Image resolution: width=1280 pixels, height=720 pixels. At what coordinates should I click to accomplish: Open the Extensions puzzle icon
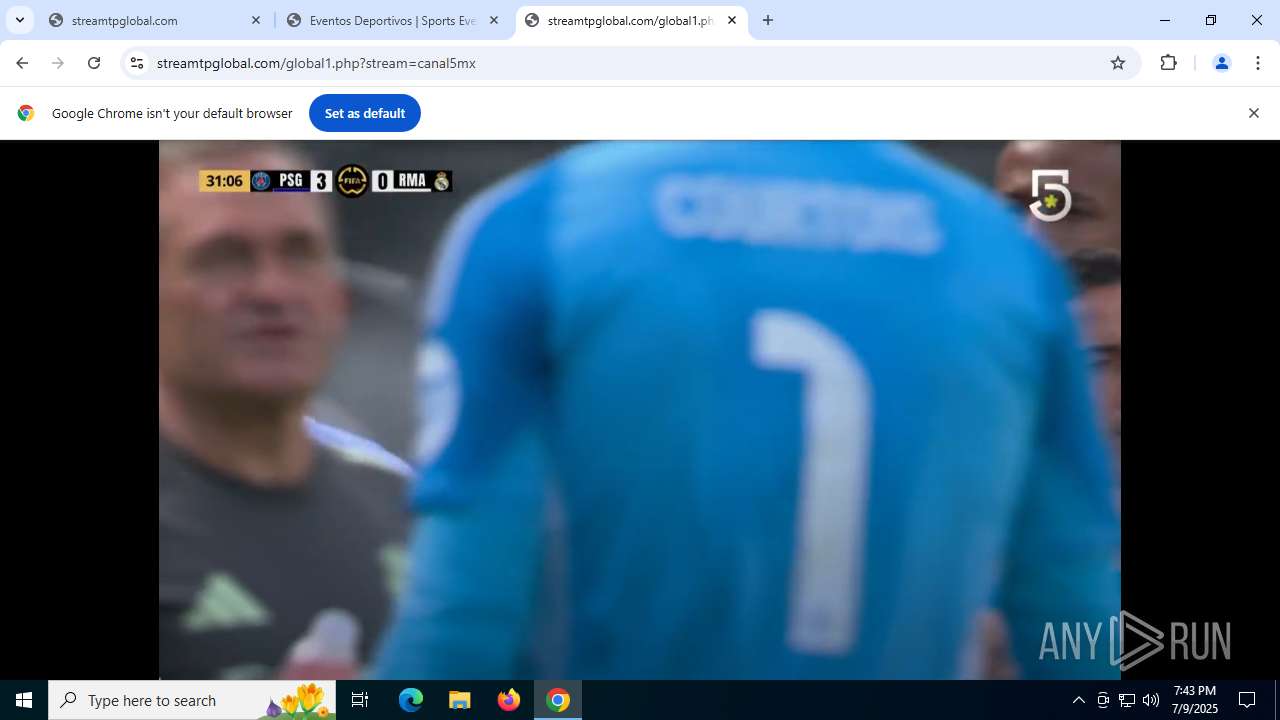1168,63
